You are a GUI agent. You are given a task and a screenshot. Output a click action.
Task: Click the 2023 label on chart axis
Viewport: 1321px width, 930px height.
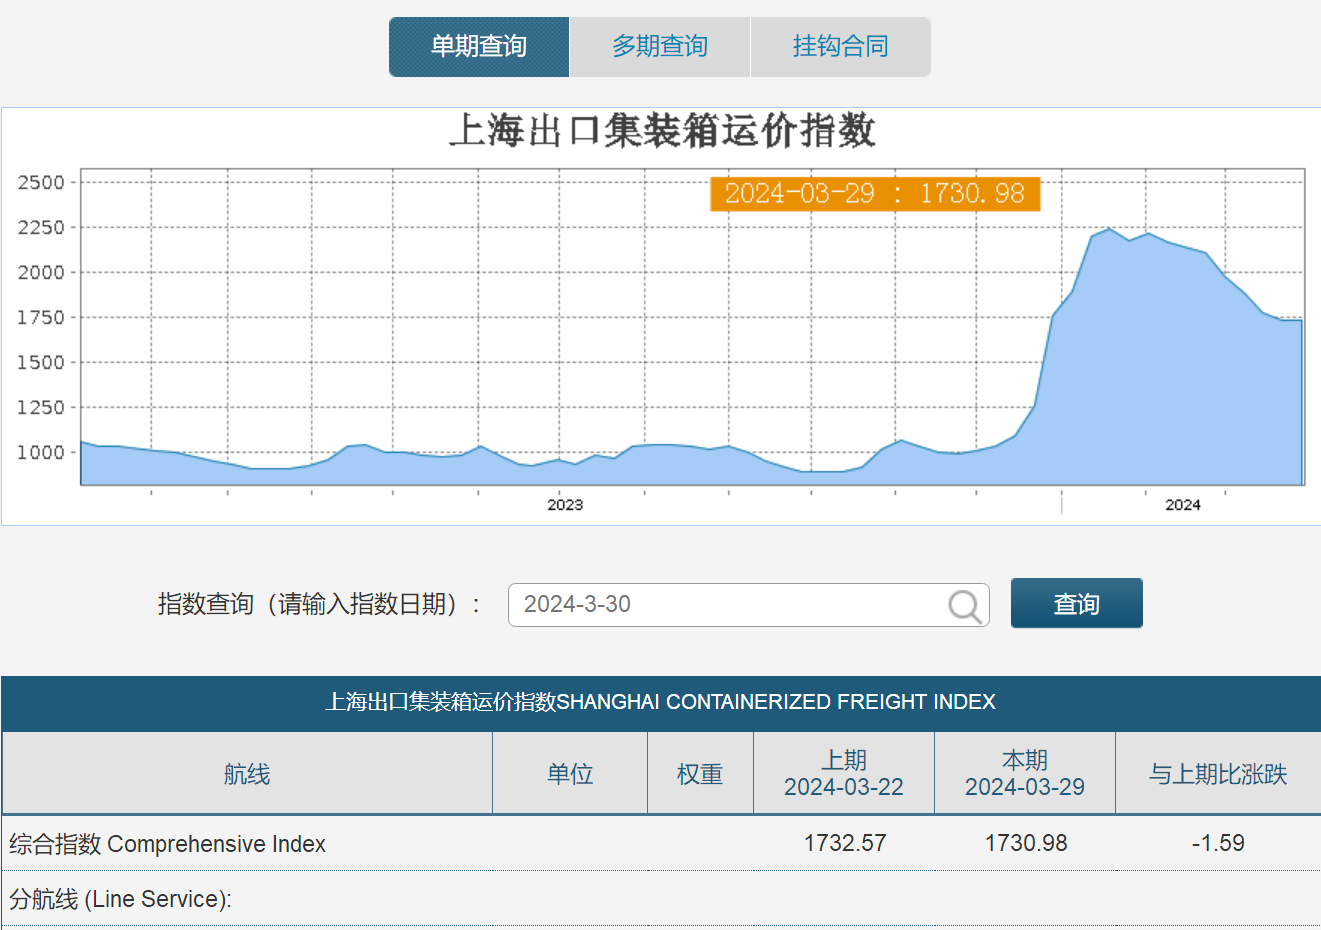coord(566,505)
